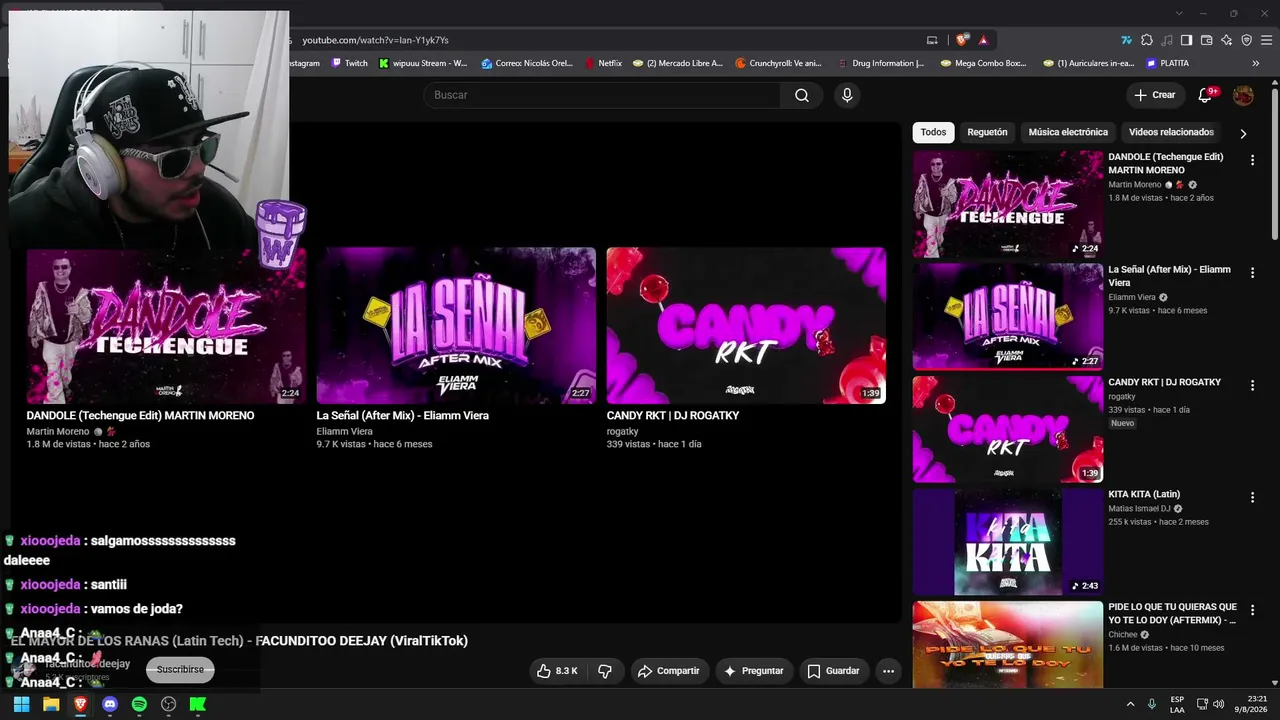
Task: Open La Señal After Mix end-screen thumbnail
Action: pyautogui.click(x=456, y=326)
